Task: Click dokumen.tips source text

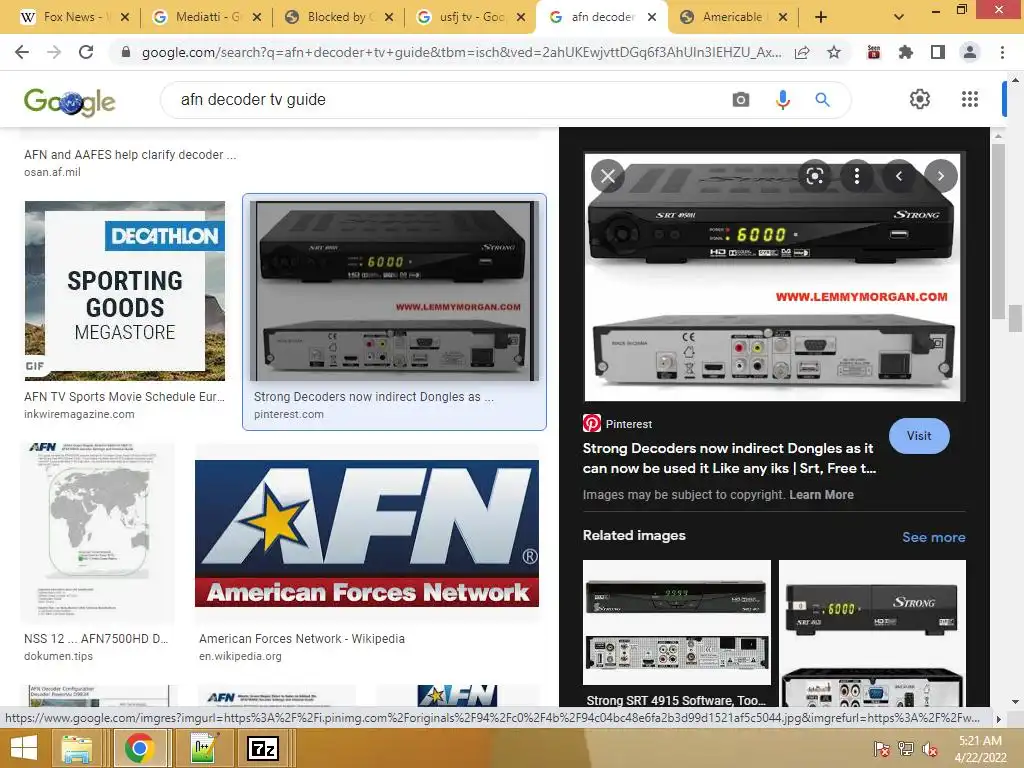Action: pos(58,656)
